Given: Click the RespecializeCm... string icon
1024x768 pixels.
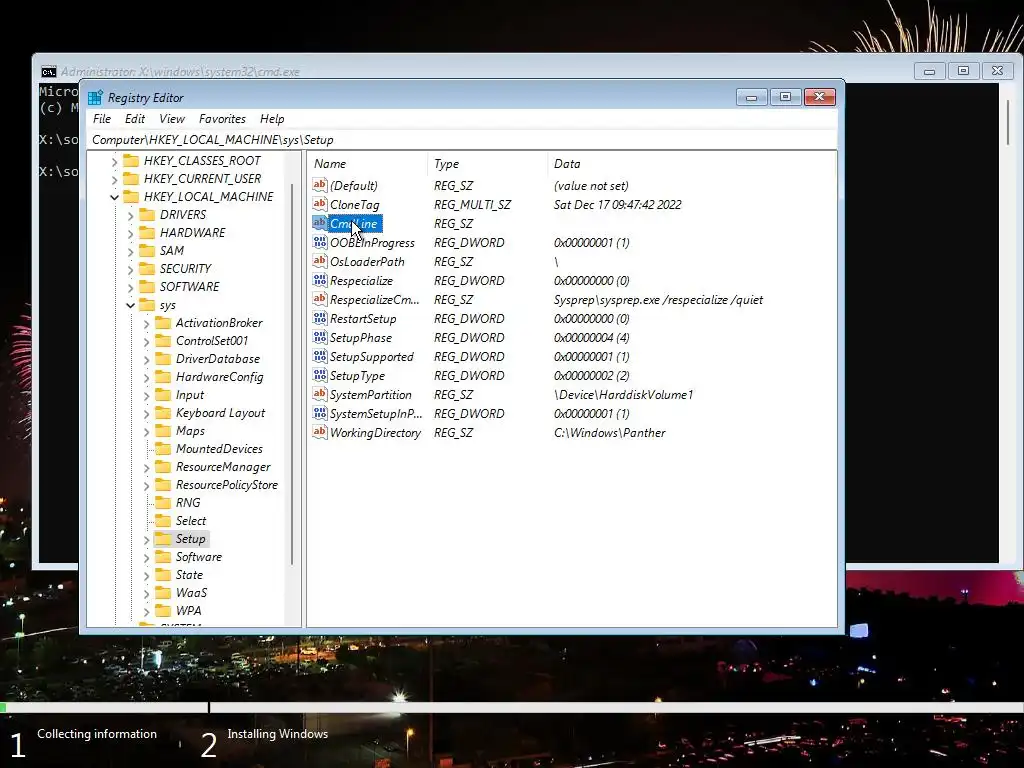Looking at the screenshot, I should 319,299.
